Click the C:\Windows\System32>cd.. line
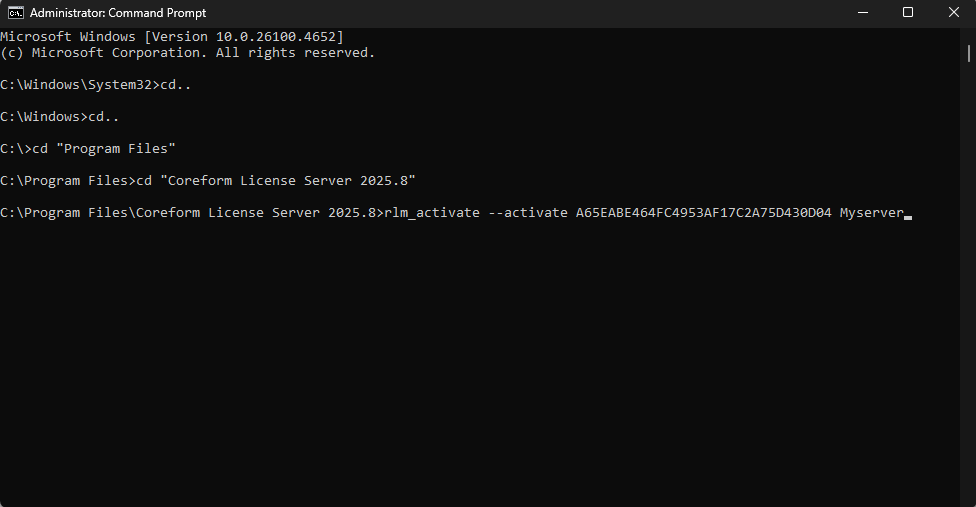The image size is (976, 507). [95, 85]
